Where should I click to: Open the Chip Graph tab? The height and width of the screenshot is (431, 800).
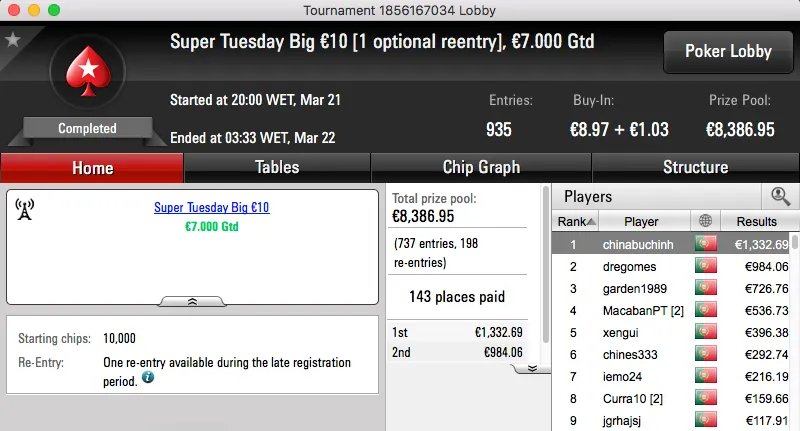point(481,167)
